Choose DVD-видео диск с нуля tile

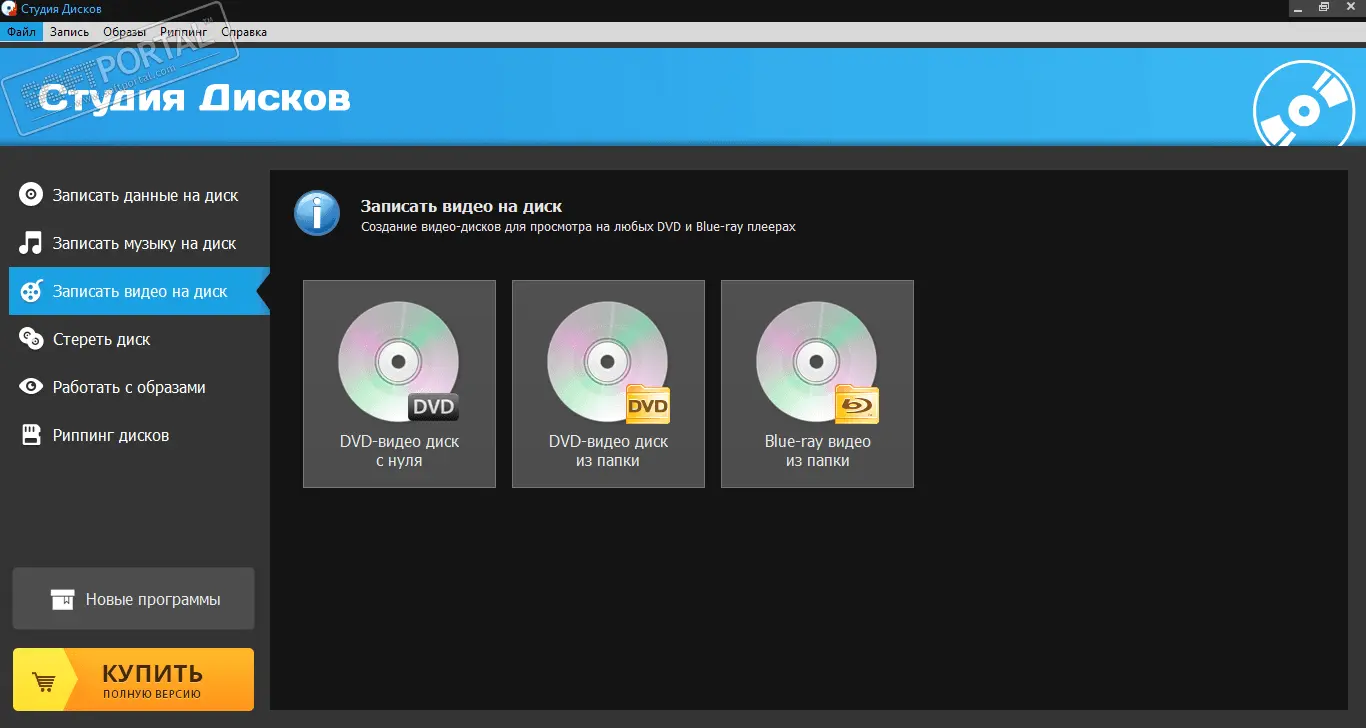[399, 384]
